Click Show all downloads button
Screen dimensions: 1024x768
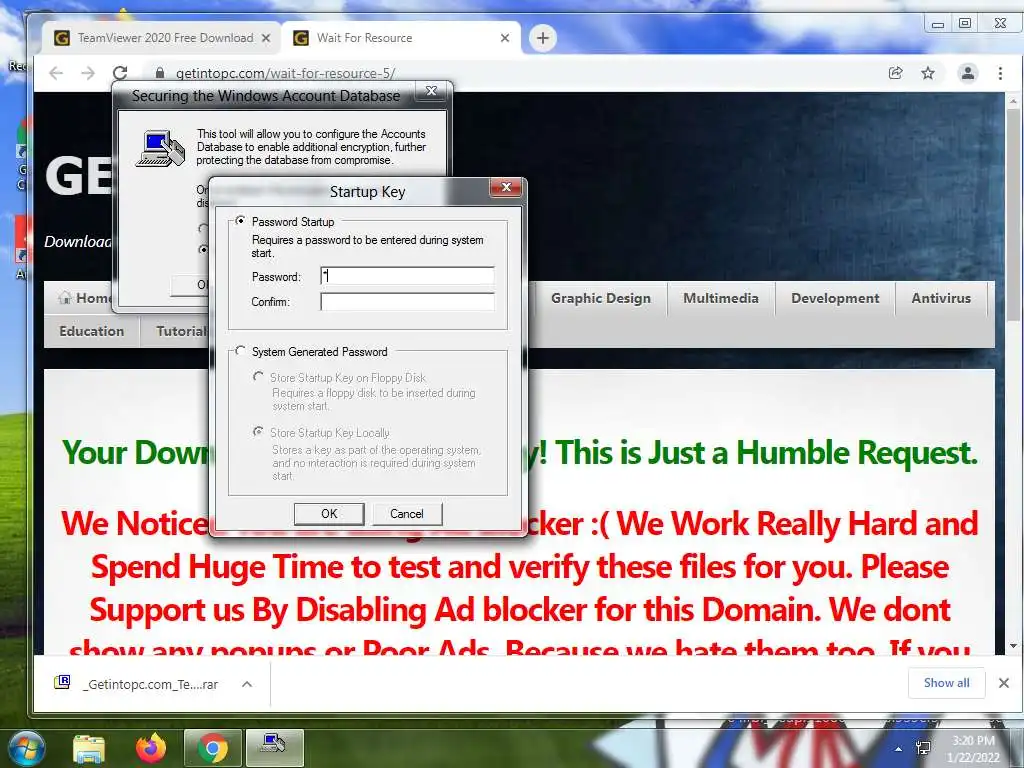946,683
